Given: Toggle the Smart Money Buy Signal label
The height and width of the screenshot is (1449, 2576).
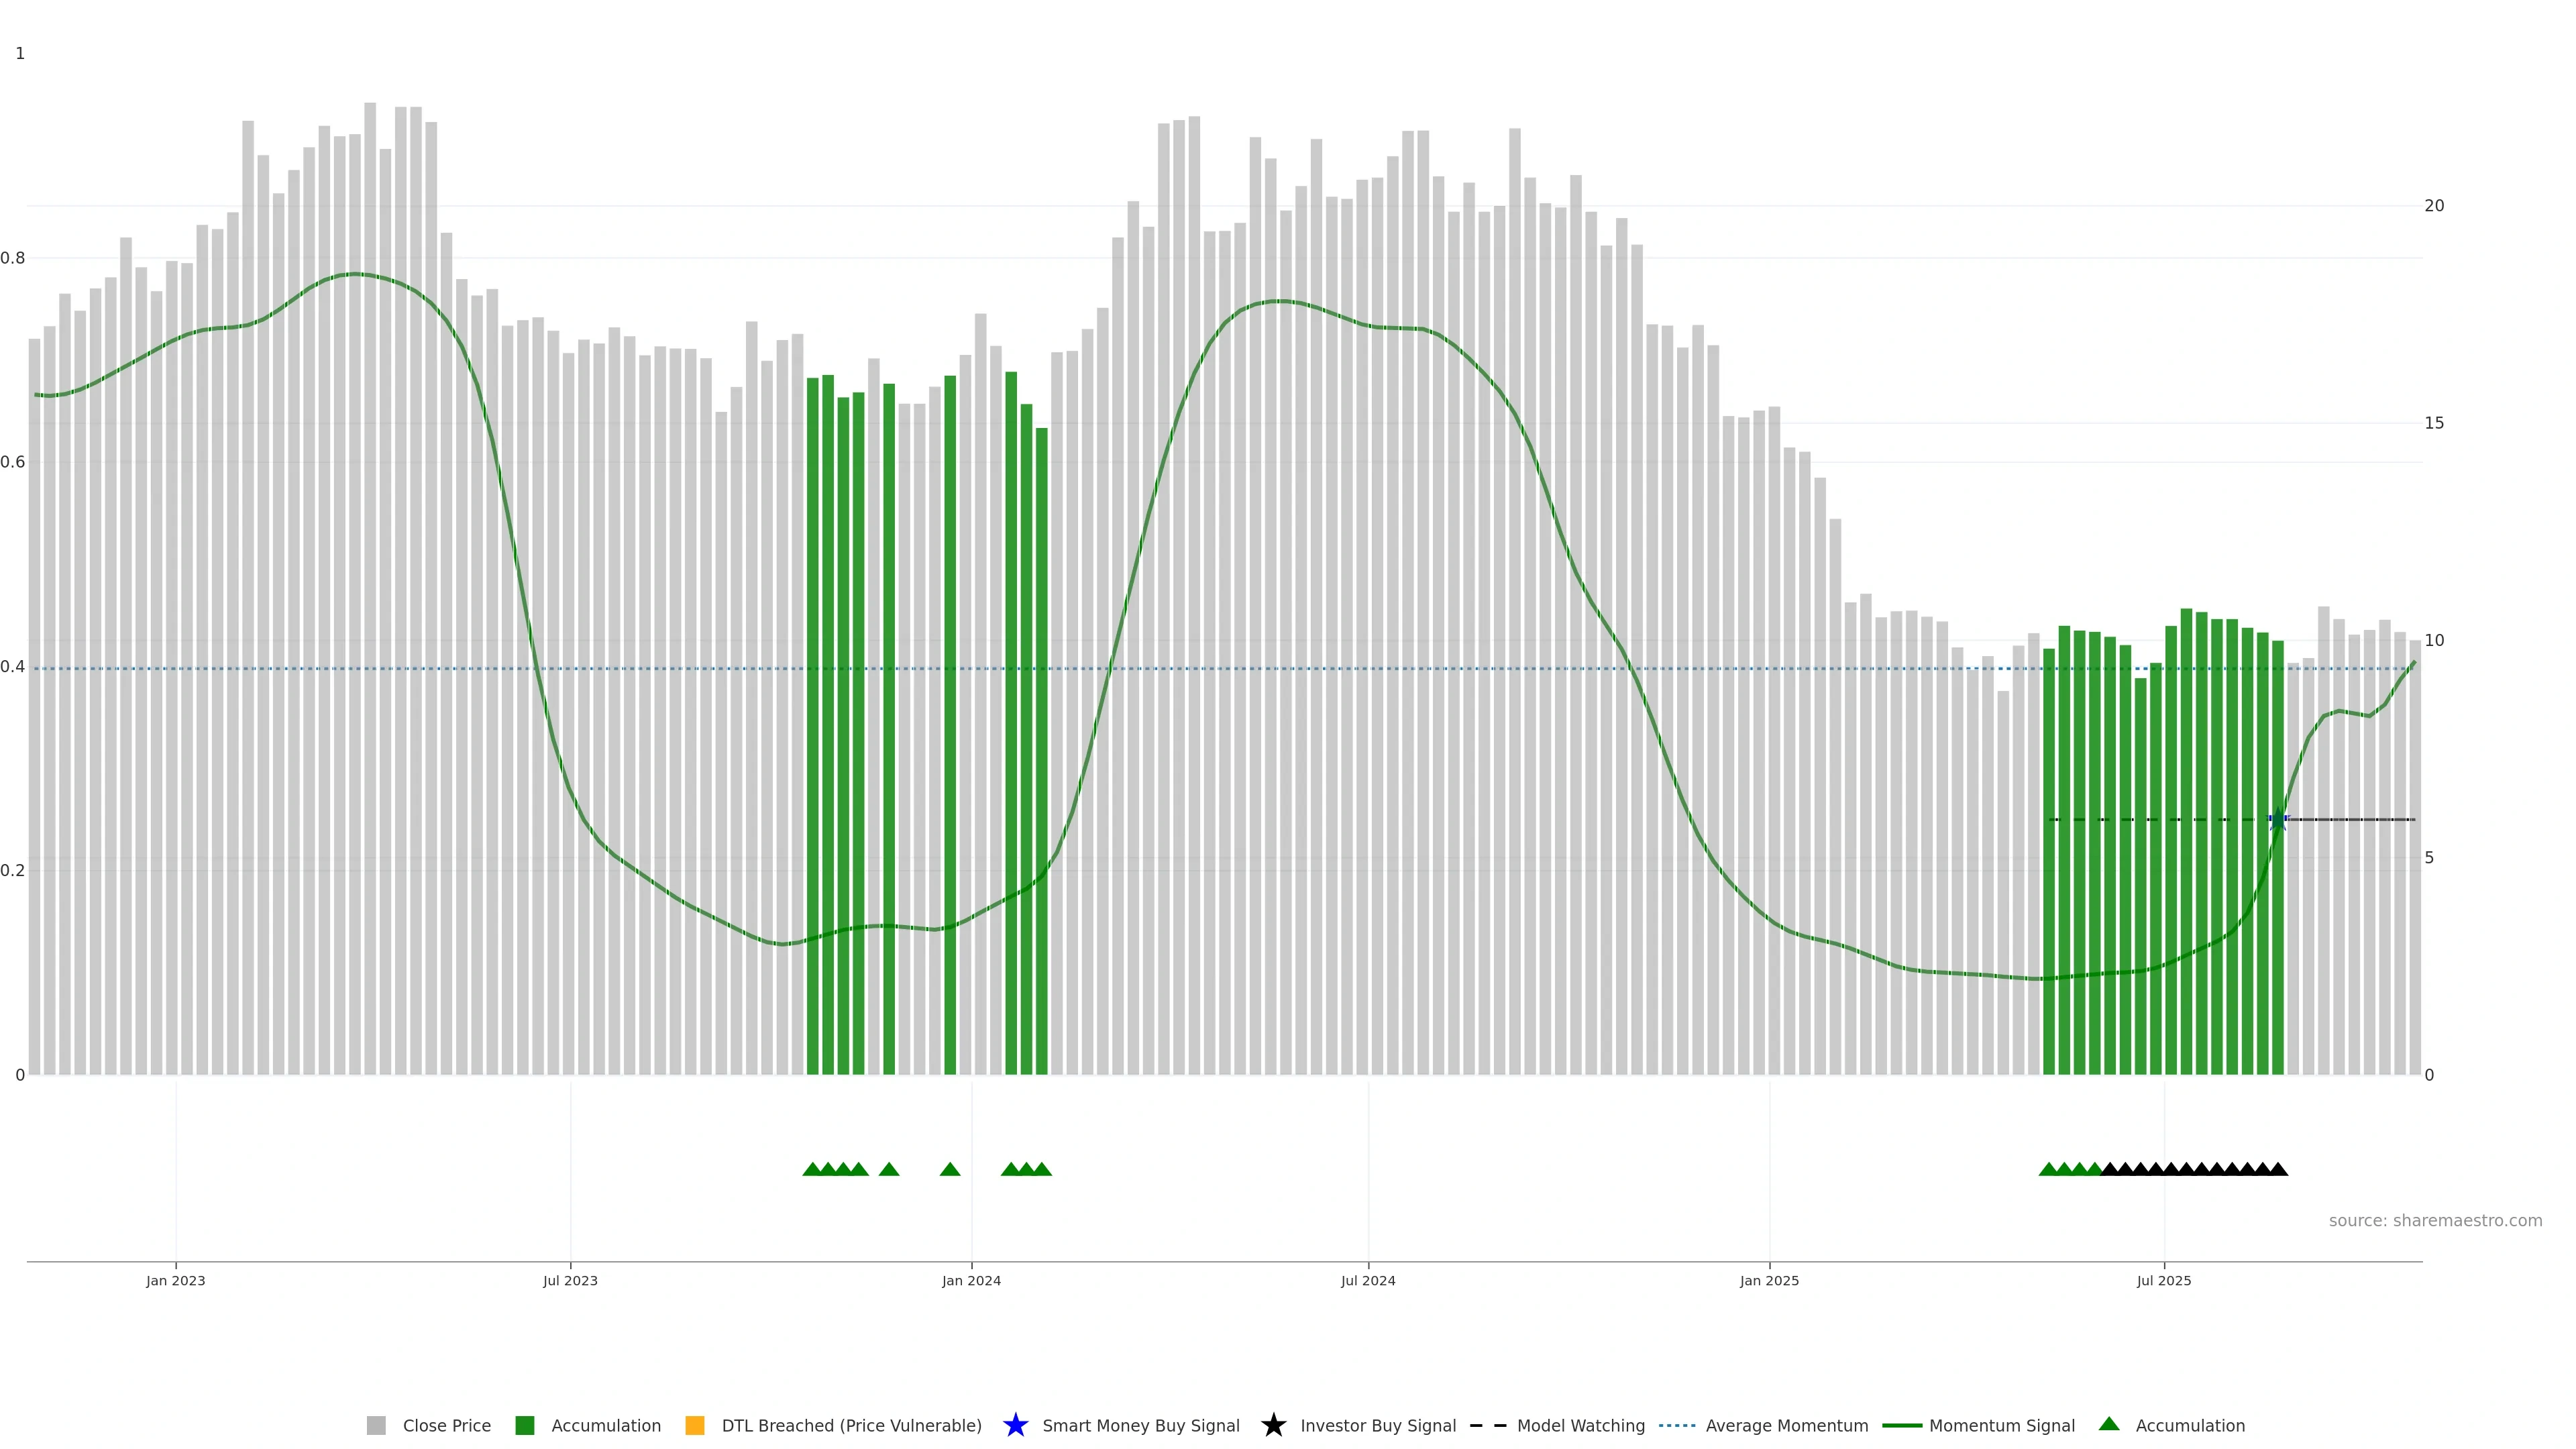Looking at the screenshot, I should [1140, 1425].
